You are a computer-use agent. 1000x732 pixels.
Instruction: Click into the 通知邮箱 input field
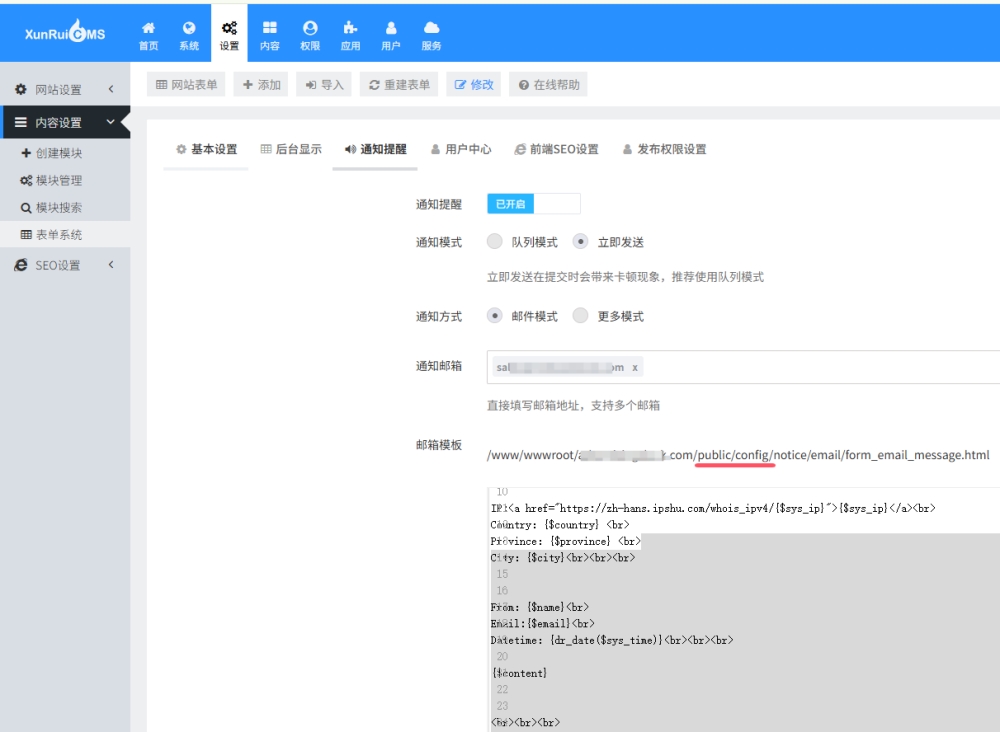click(743, 367)
